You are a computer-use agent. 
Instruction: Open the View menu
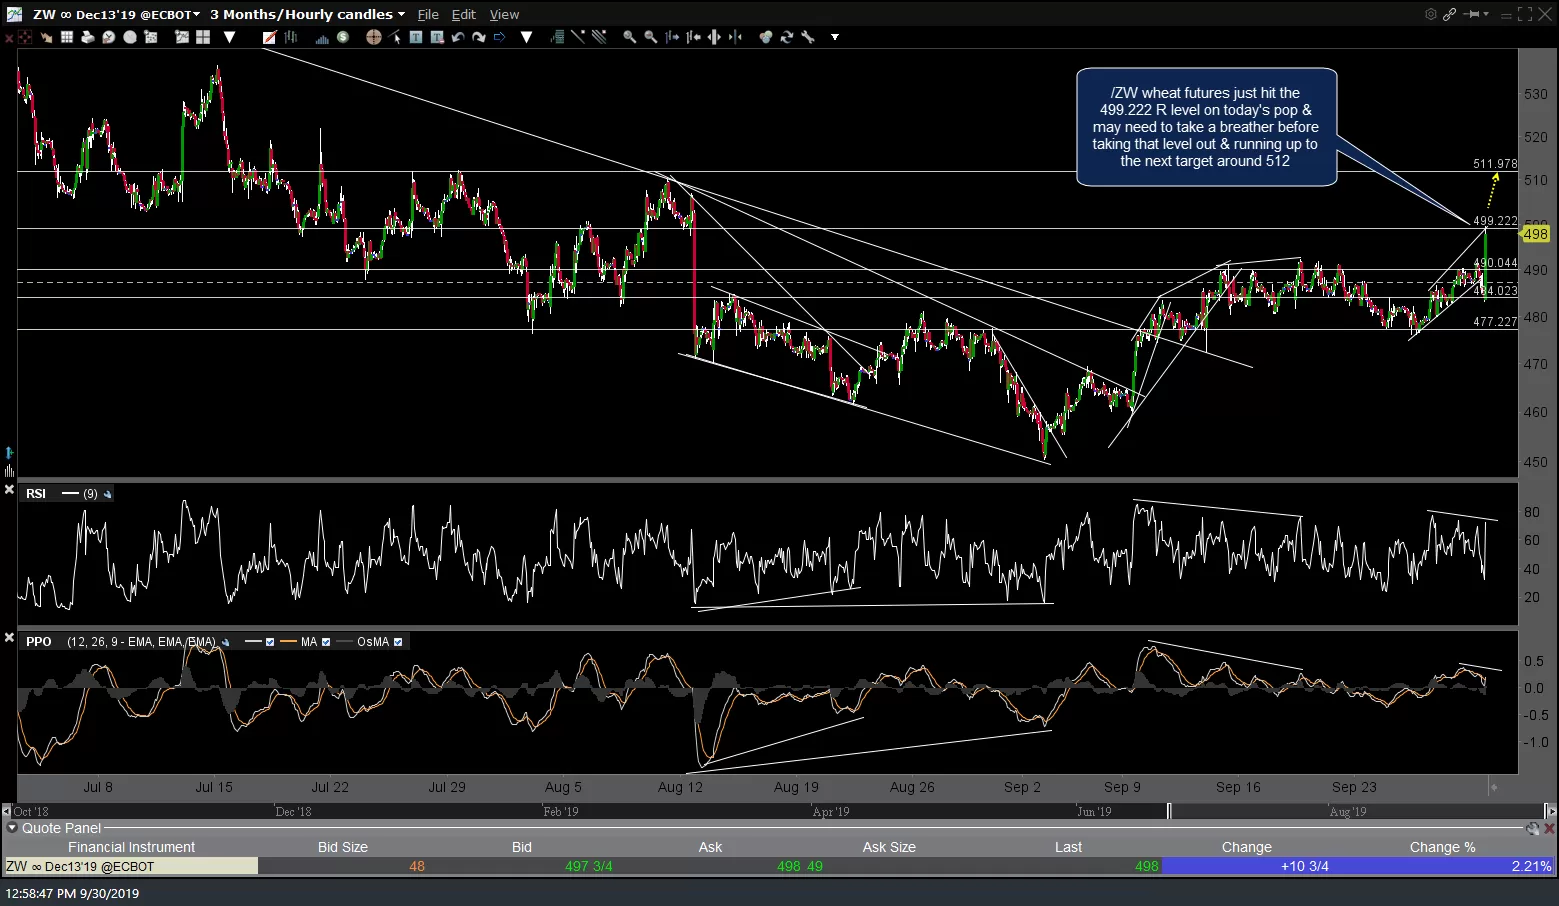click(504, 14)
